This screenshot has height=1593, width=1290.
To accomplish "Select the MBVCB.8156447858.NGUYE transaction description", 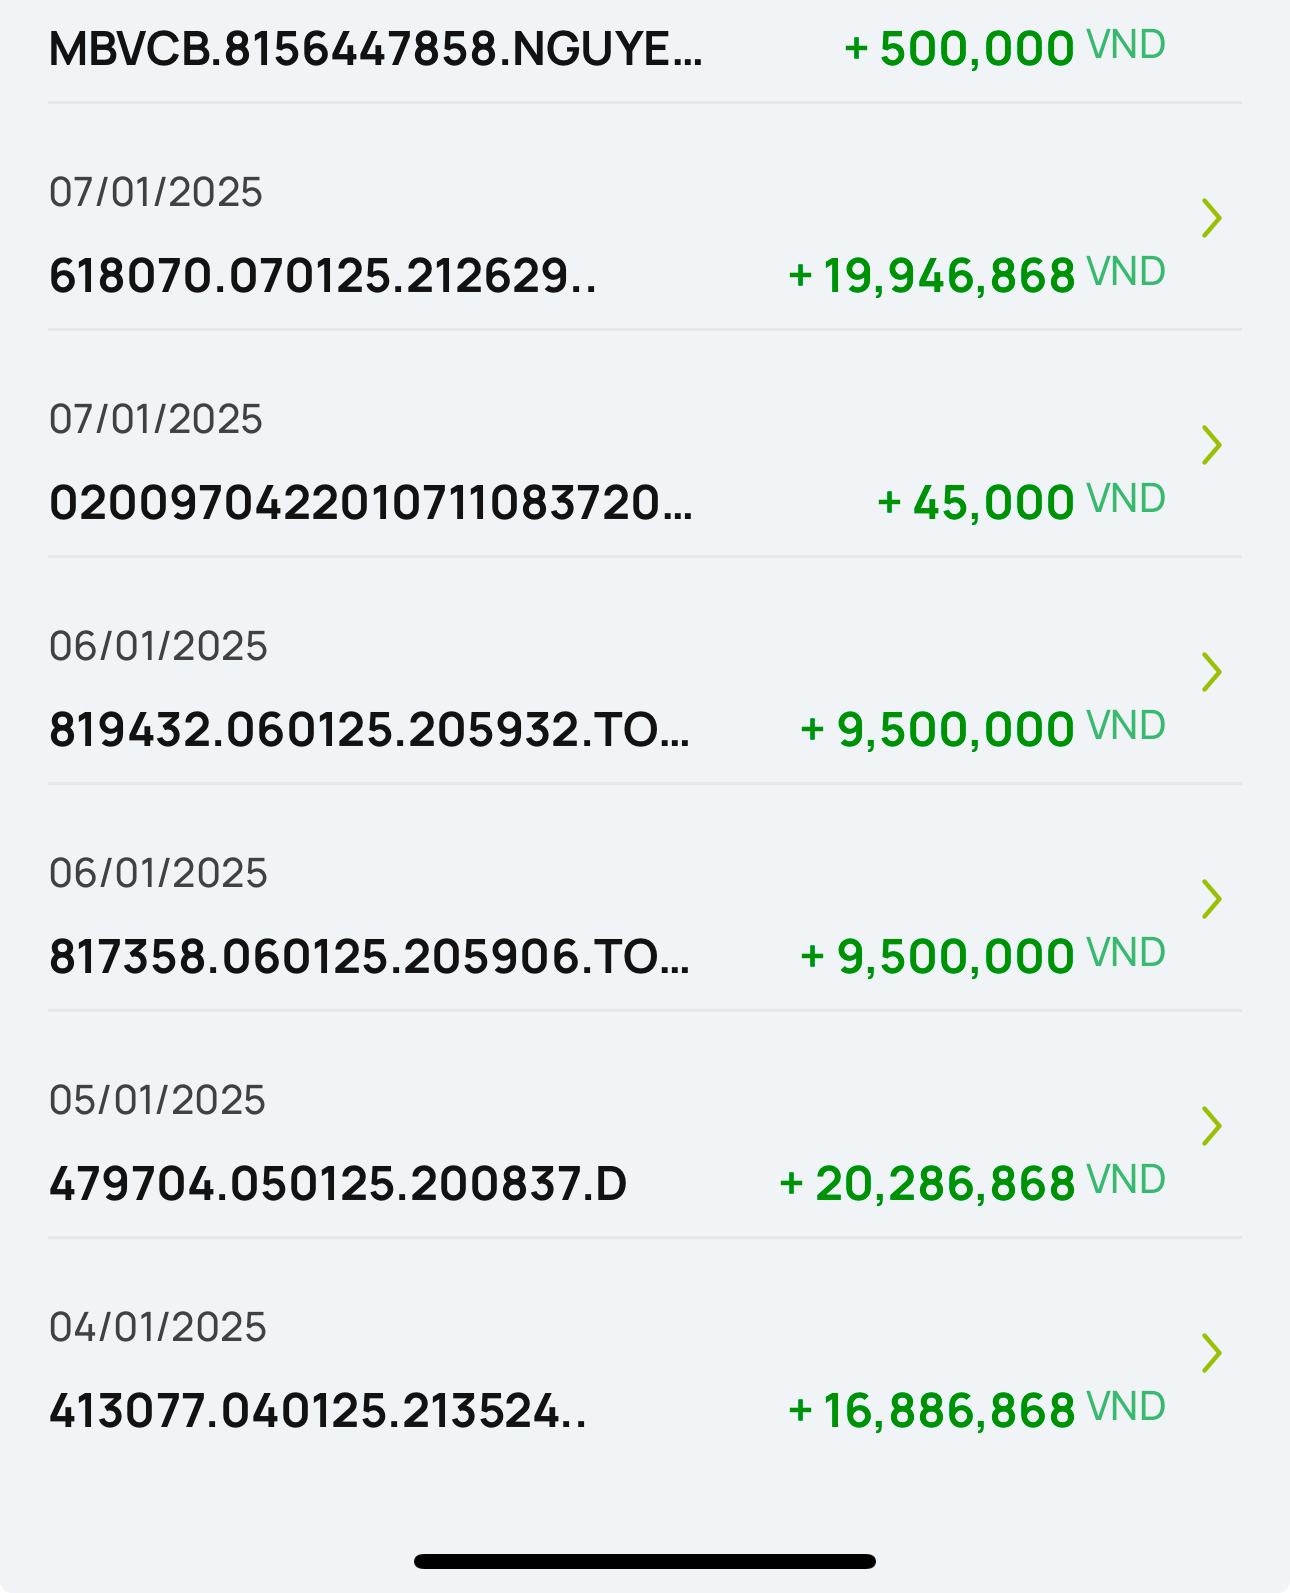I will [375, 49].
